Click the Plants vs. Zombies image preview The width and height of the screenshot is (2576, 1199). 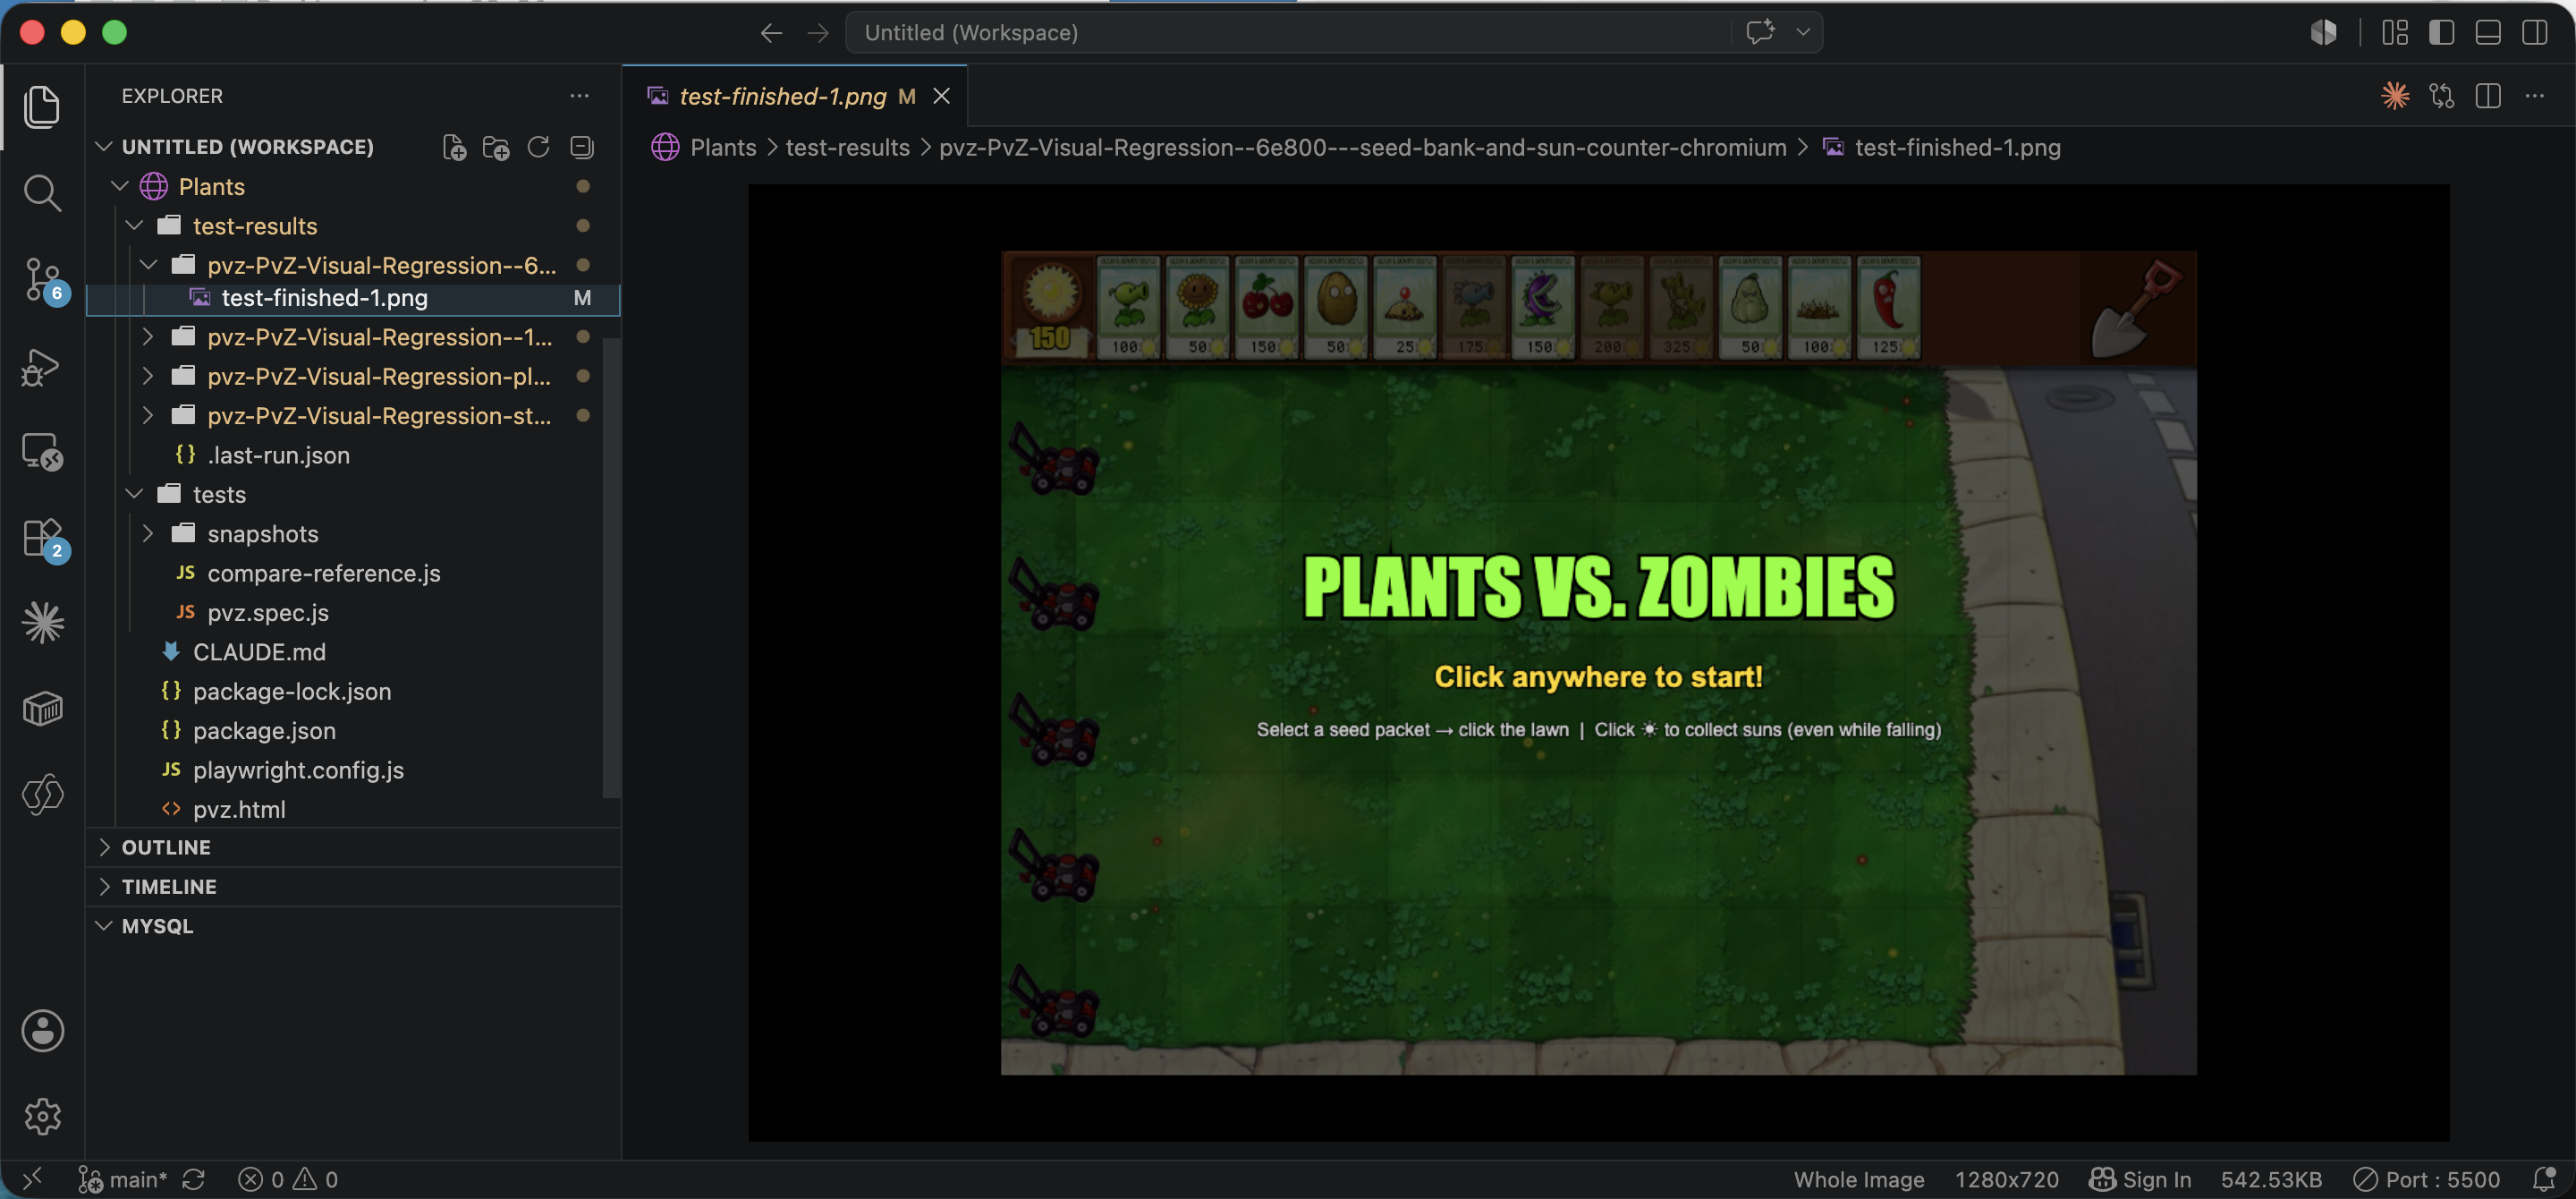(x=1598, y=662)
